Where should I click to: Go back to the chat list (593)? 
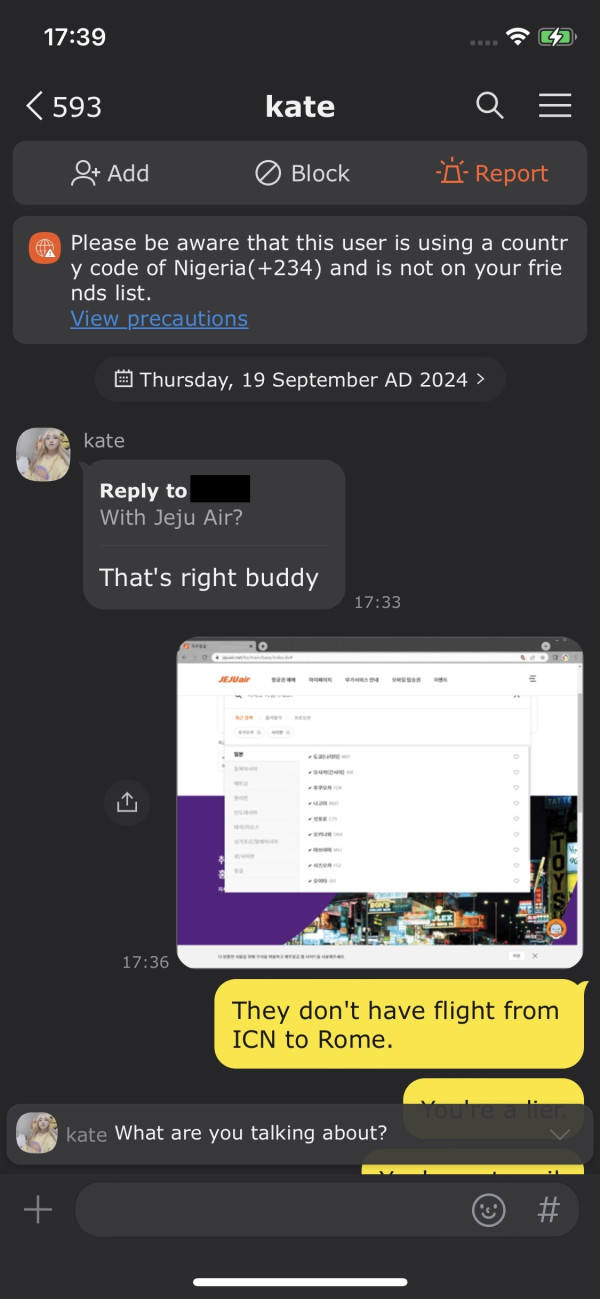[63, 106]
